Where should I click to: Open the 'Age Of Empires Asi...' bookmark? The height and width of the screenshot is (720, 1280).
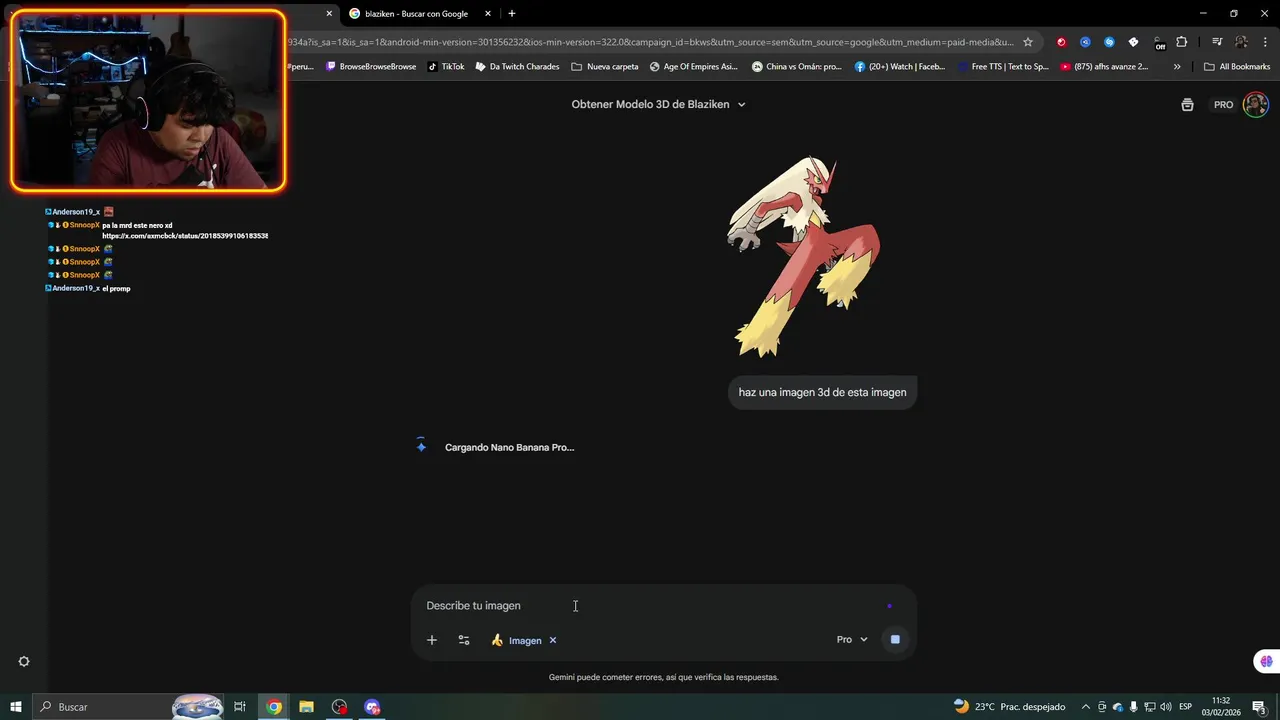[x=693, y=67]
